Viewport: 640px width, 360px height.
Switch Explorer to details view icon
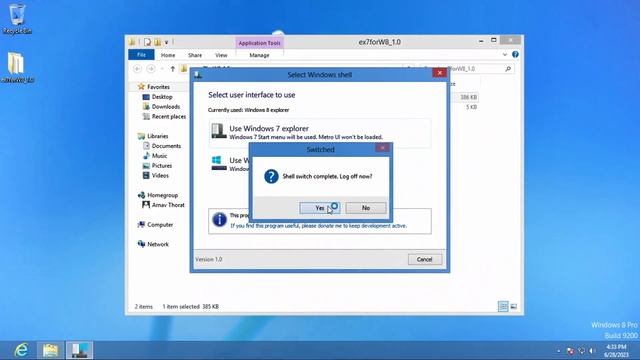[503, 306]
